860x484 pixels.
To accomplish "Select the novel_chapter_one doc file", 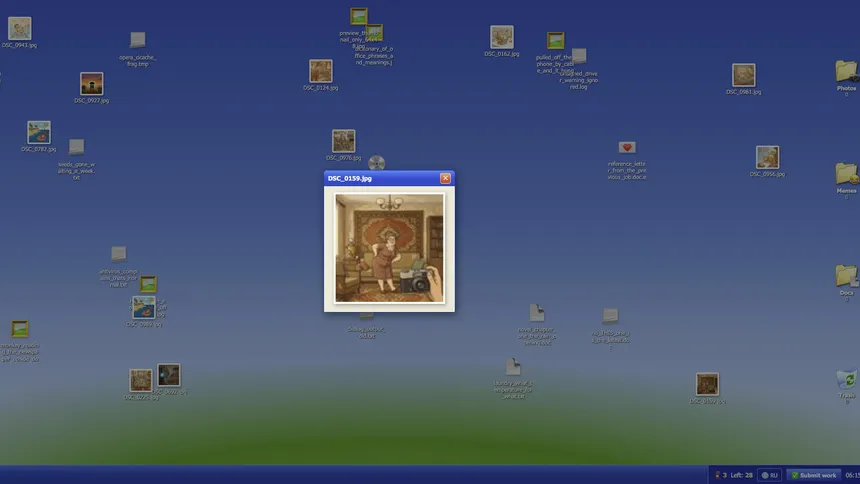I will click(536, 313).
